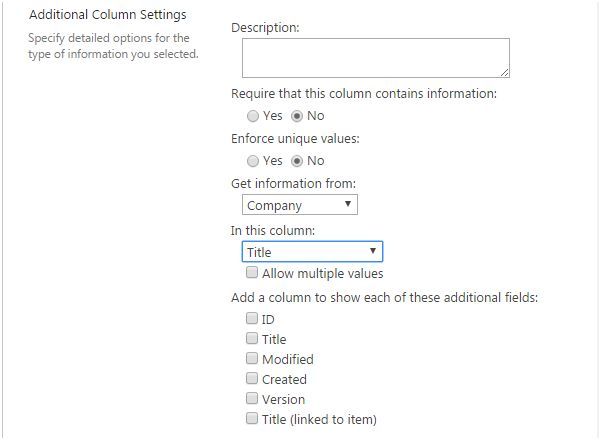Screen dimensions: 601x440
Task: Toggle the Created field checkbox
Action: pos(252,379)
